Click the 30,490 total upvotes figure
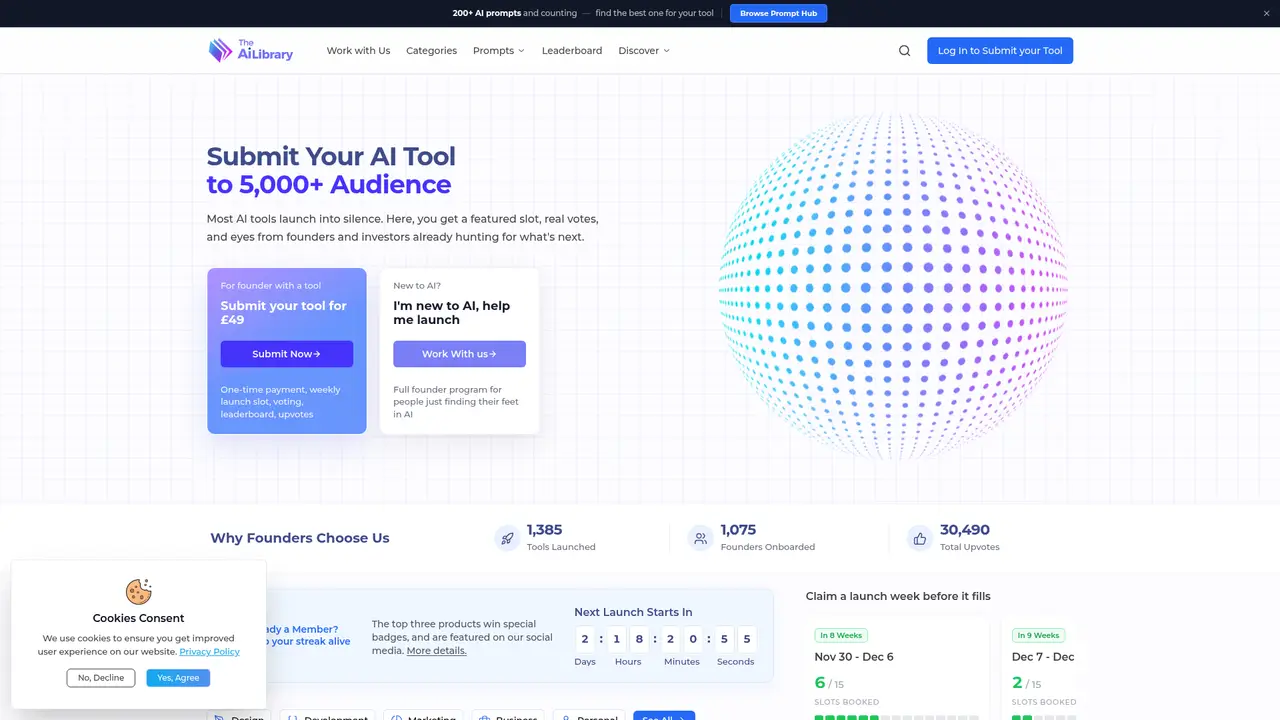This screenshot has width=1280, height=720. click(x=965, y=530)
